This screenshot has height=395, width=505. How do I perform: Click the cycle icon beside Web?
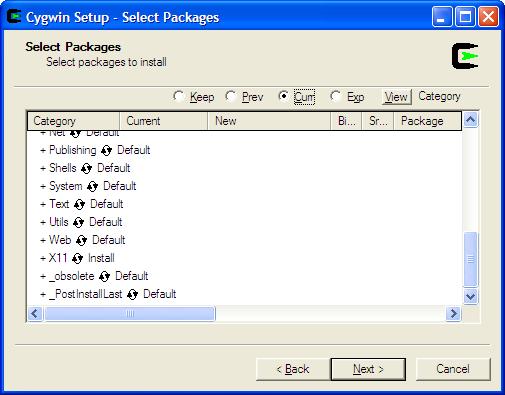click(81, 241)
